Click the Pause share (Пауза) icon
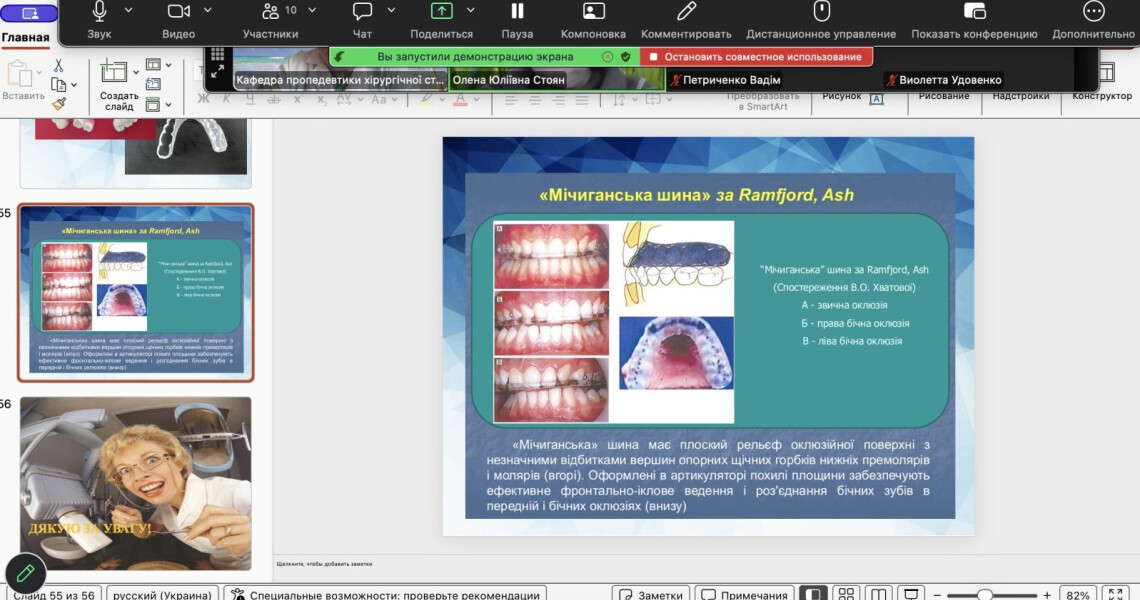 pos(517,12)
